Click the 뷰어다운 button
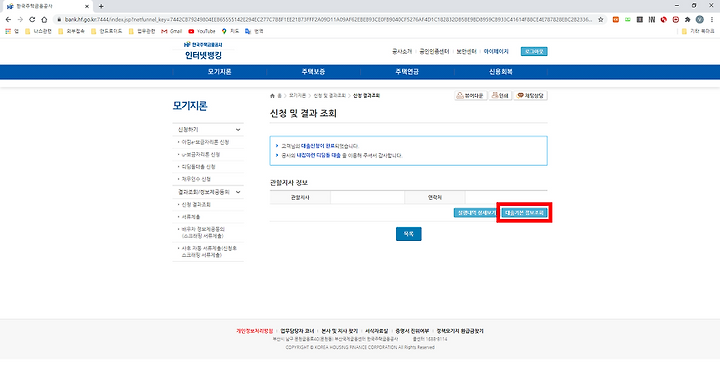Viewport: 720px width, 389px height. pyautogui.click(x=471, y=96)
